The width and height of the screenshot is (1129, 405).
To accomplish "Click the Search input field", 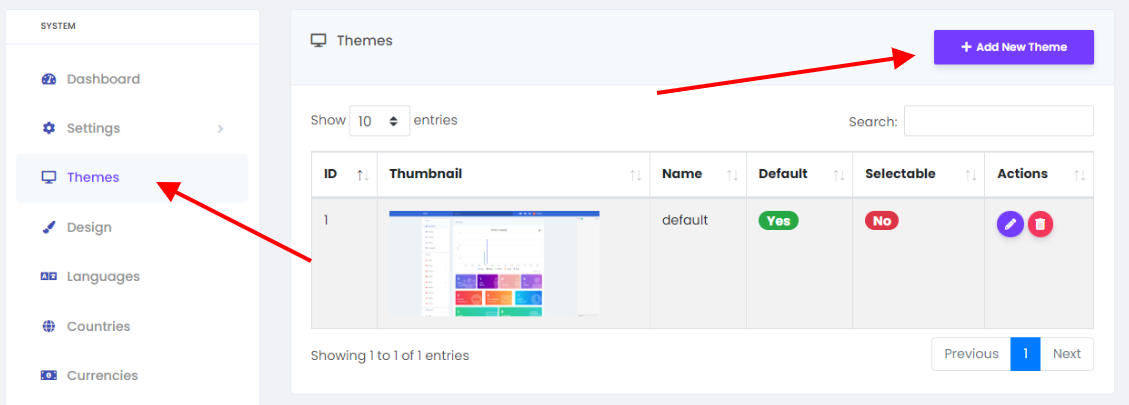I will point(999,121).
